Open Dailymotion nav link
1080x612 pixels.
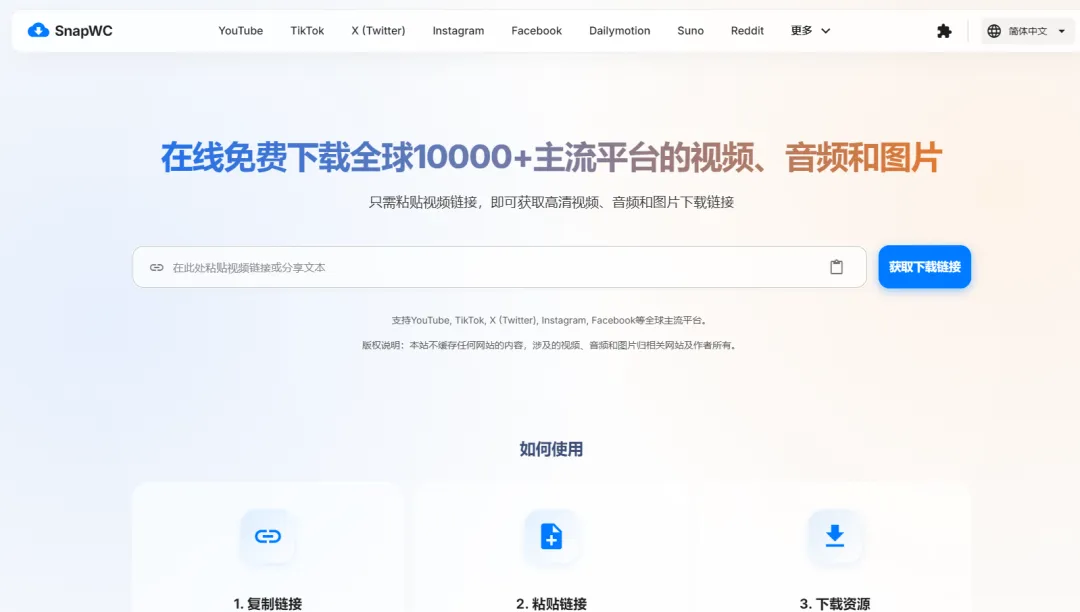(619, 31)
